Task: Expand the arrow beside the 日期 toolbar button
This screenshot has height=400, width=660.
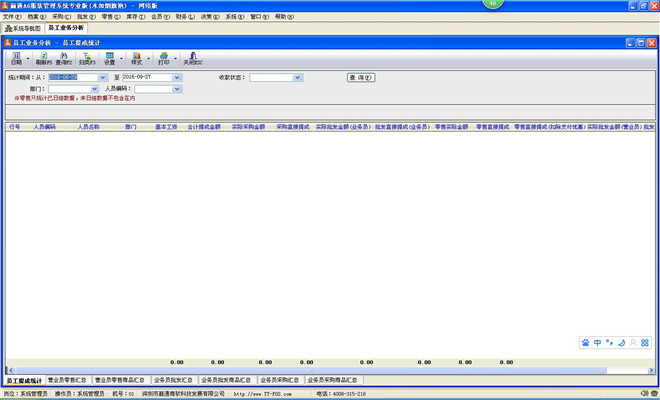Action: (28, 59)
